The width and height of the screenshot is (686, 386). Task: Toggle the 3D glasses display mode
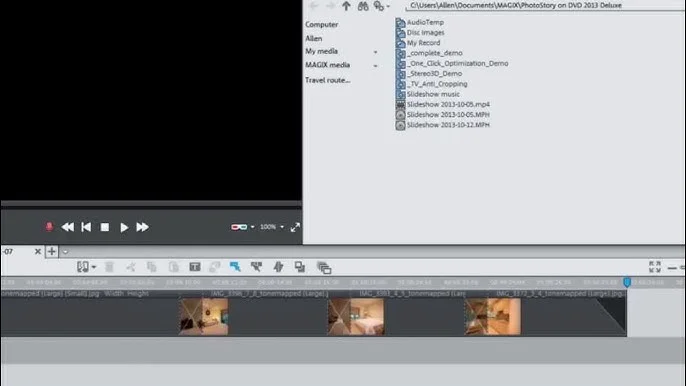239,227
